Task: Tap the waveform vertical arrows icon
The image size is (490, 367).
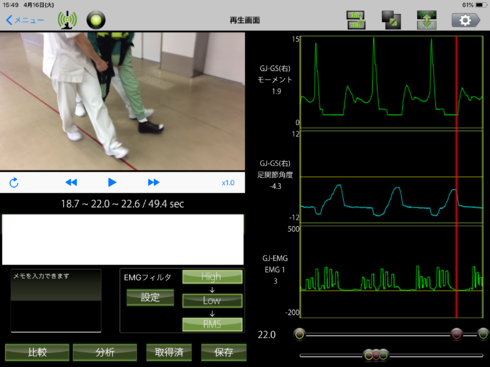Action: [427, 20]
